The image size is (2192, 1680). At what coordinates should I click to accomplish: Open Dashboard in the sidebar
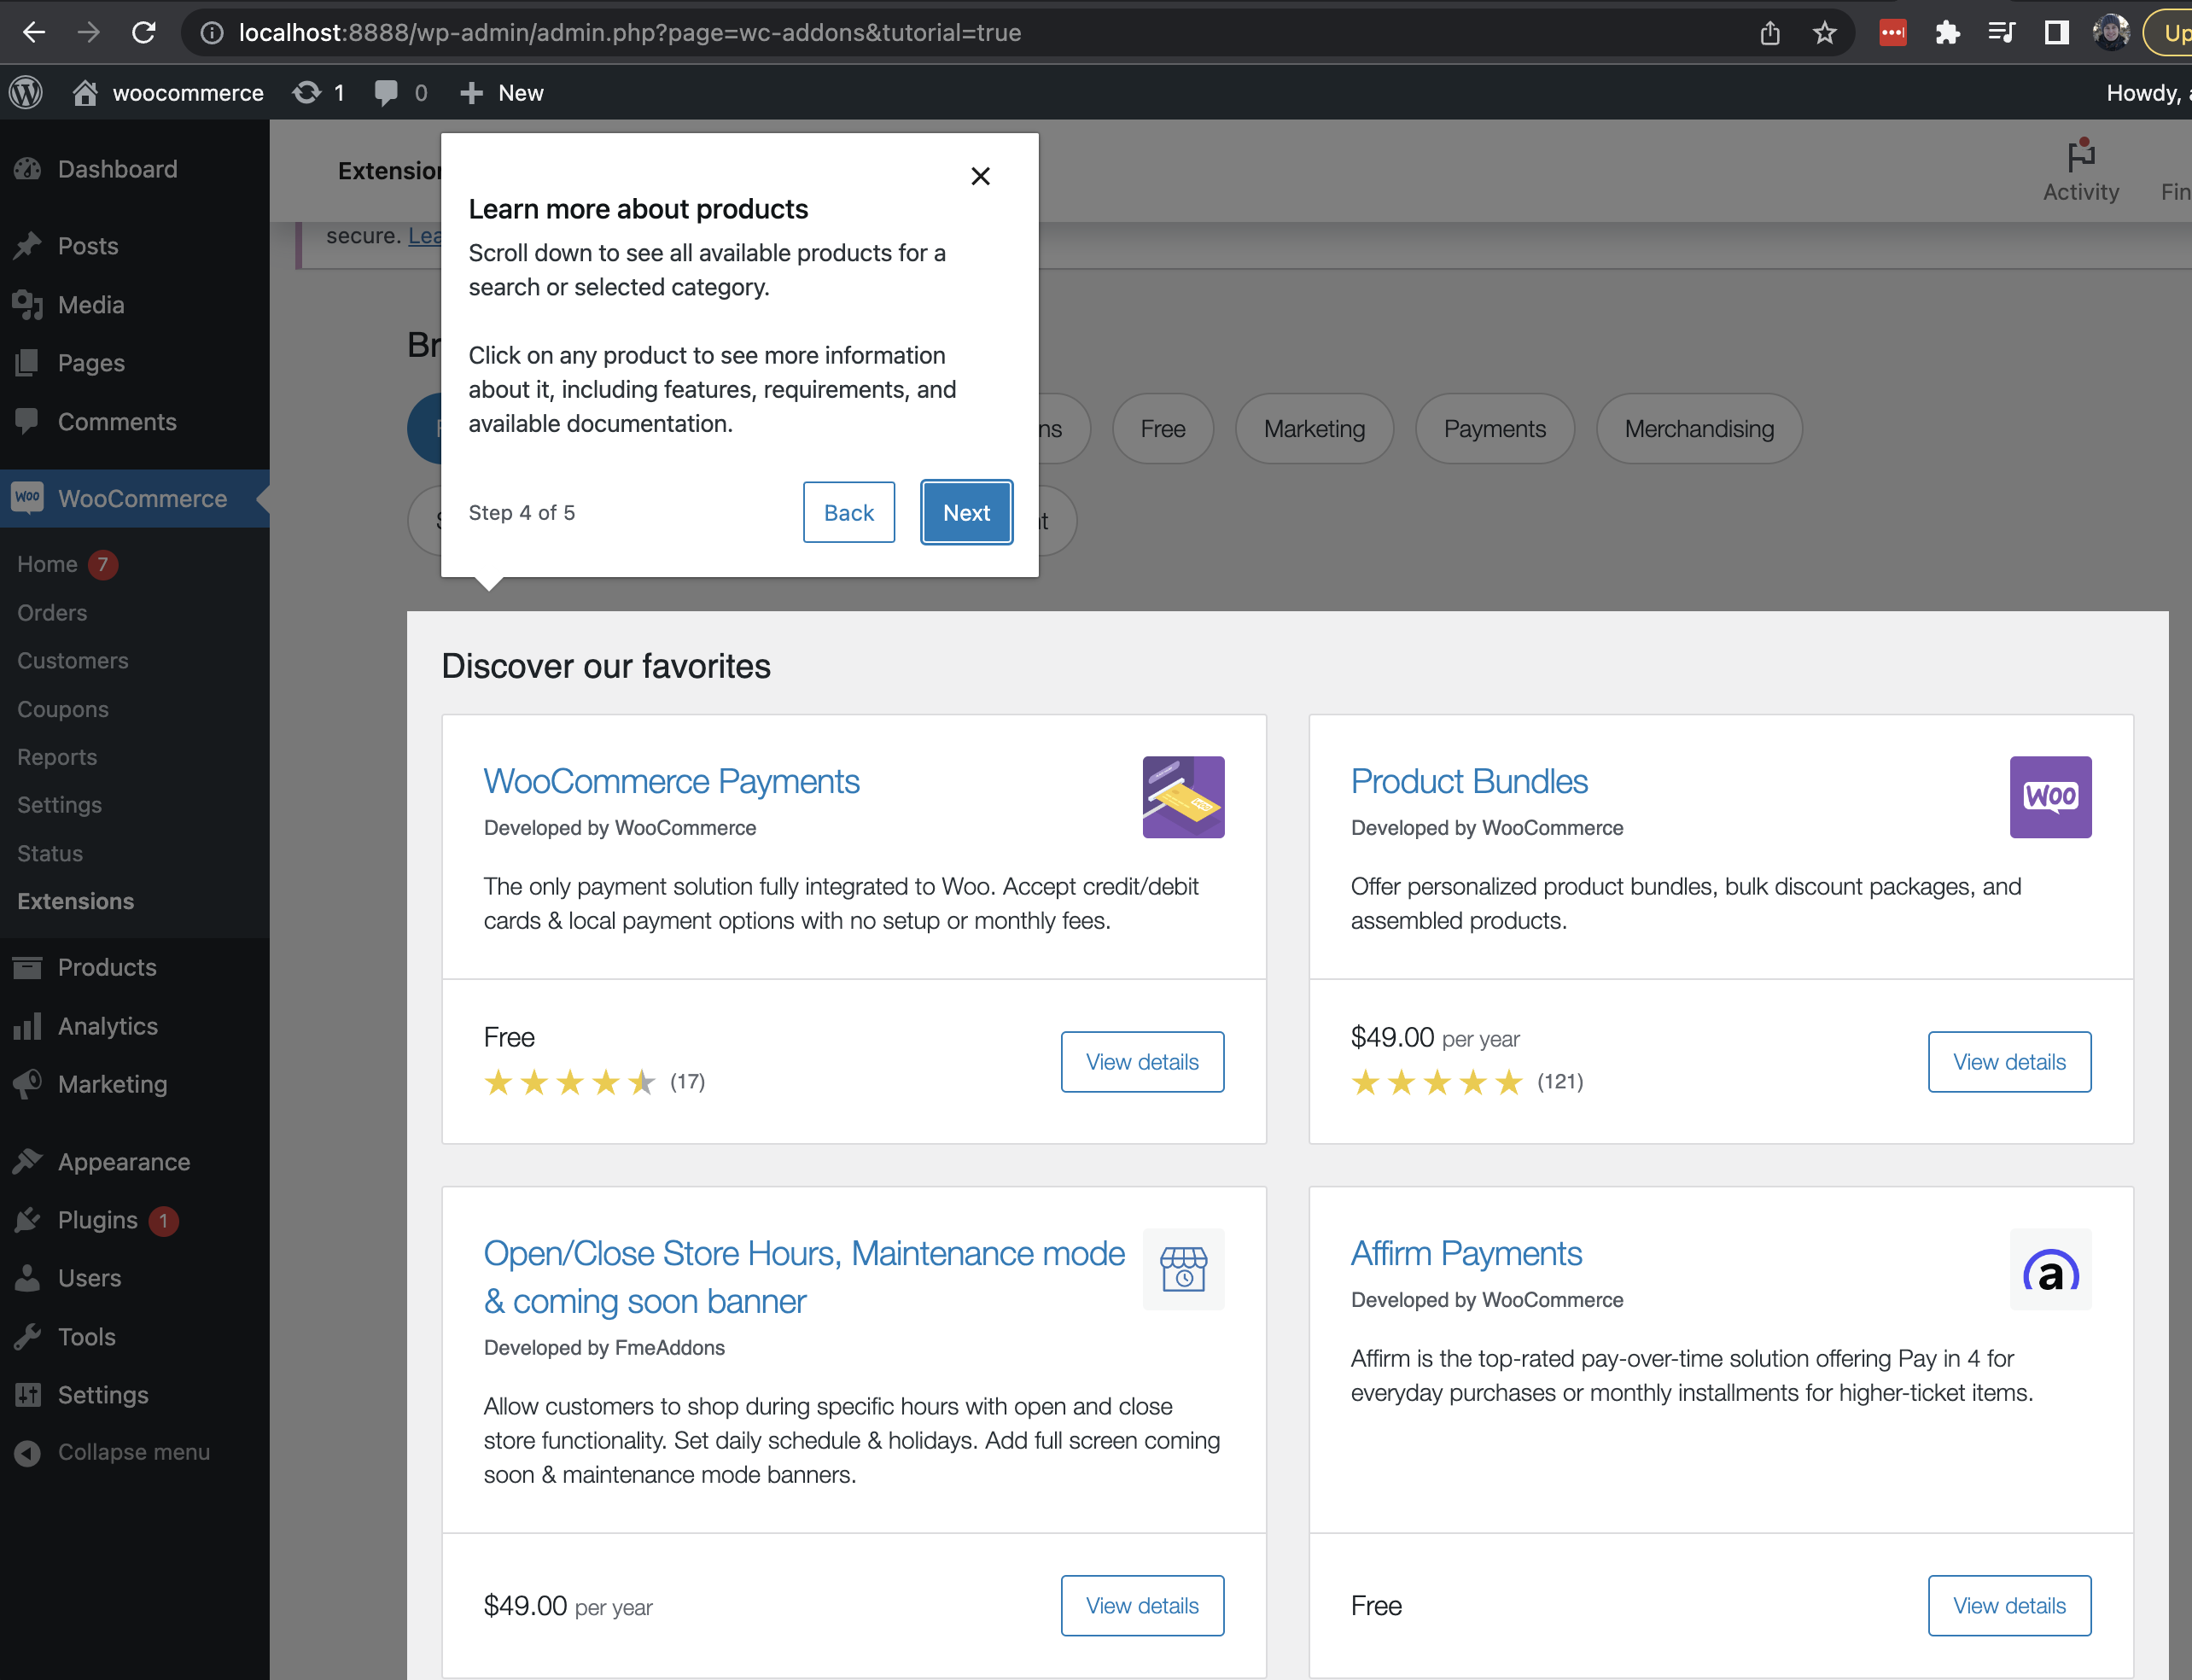135,169
